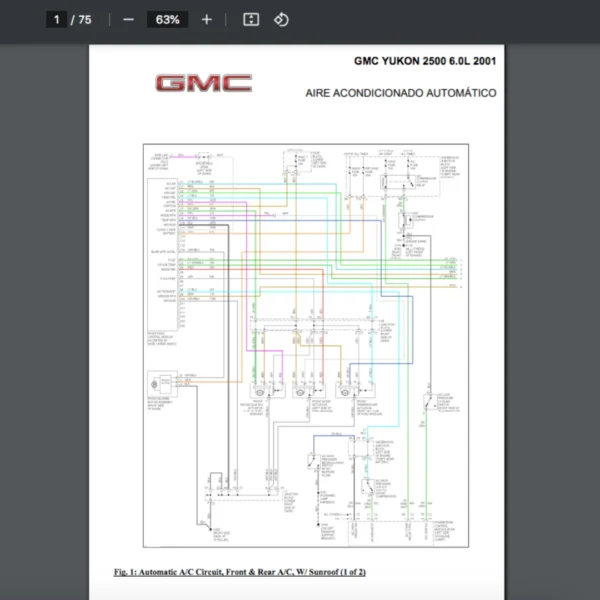
Task: Click the fit to page icon
Action: click(x=251, y=20)
